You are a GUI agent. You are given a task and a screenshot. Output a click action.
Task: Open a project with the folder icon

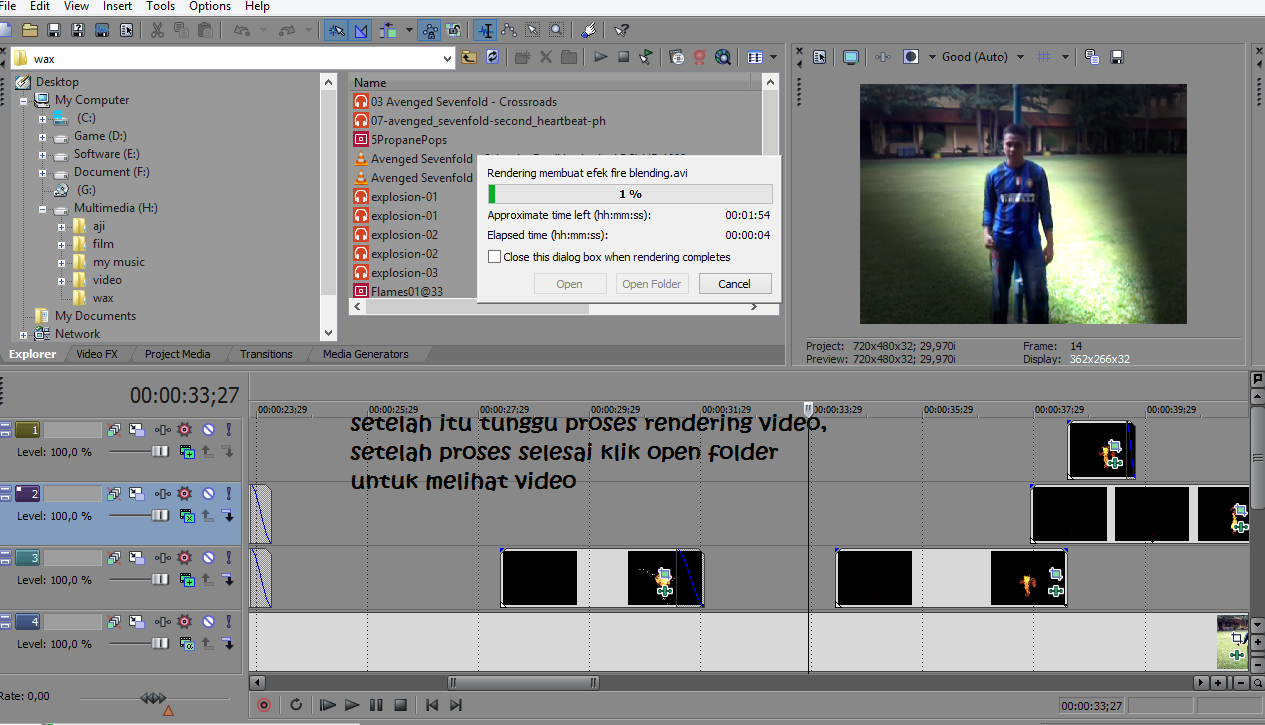[29, 29]
